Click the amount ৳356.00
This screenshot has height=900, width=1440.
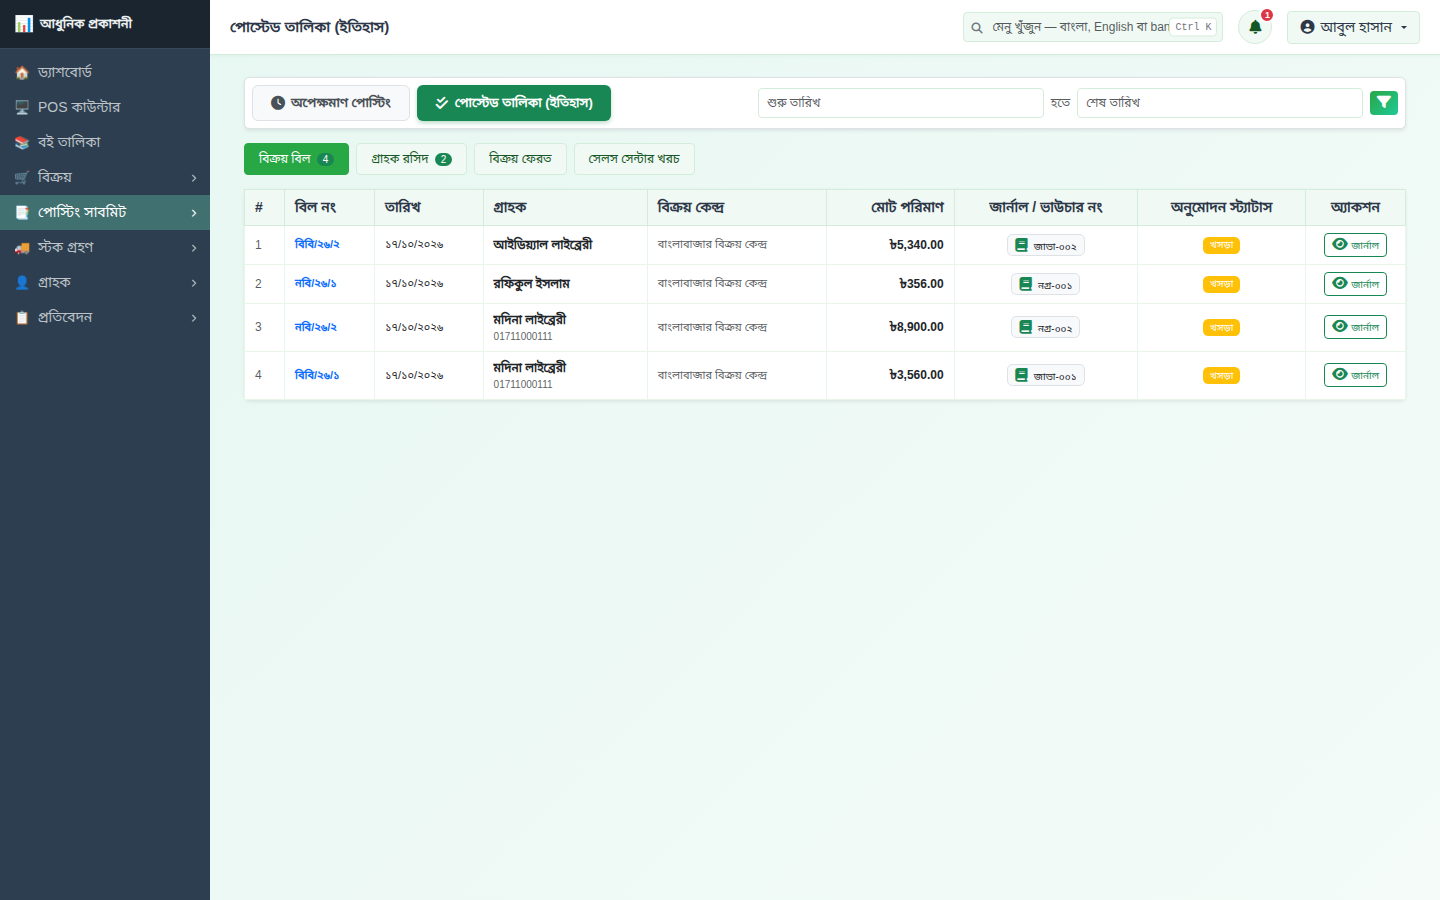coord(921,284)
